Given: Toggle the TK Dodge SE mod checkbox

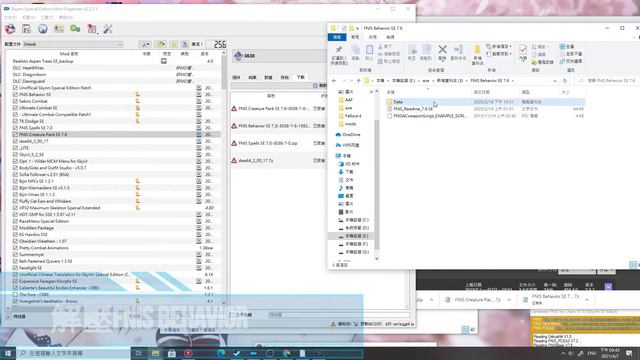Looking at the screenshot, I should 15,121.
